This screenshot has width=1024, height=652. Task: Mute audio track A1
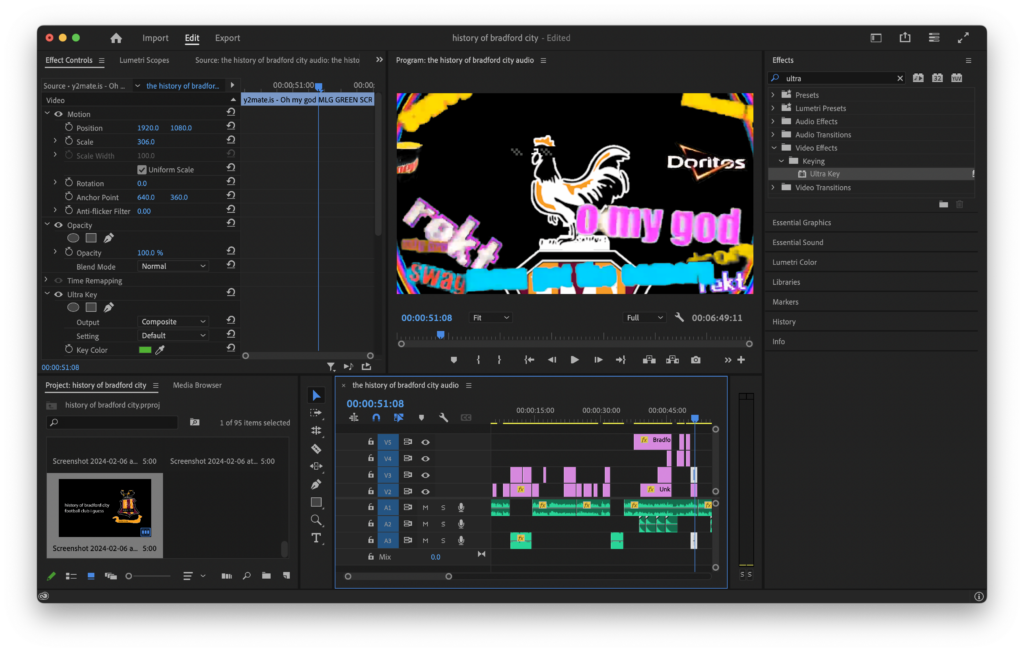click(425, 508)
